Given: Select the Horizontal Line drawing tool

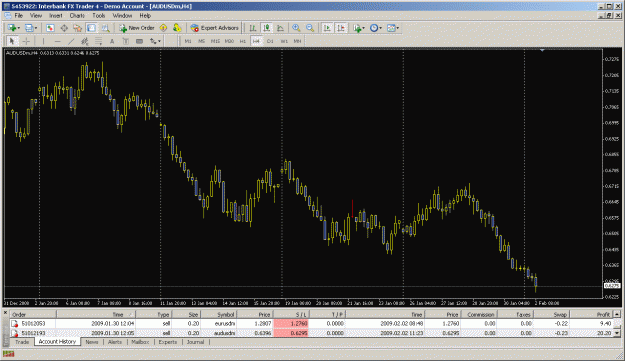Looking at the screenshot, I should click(57, 41).
